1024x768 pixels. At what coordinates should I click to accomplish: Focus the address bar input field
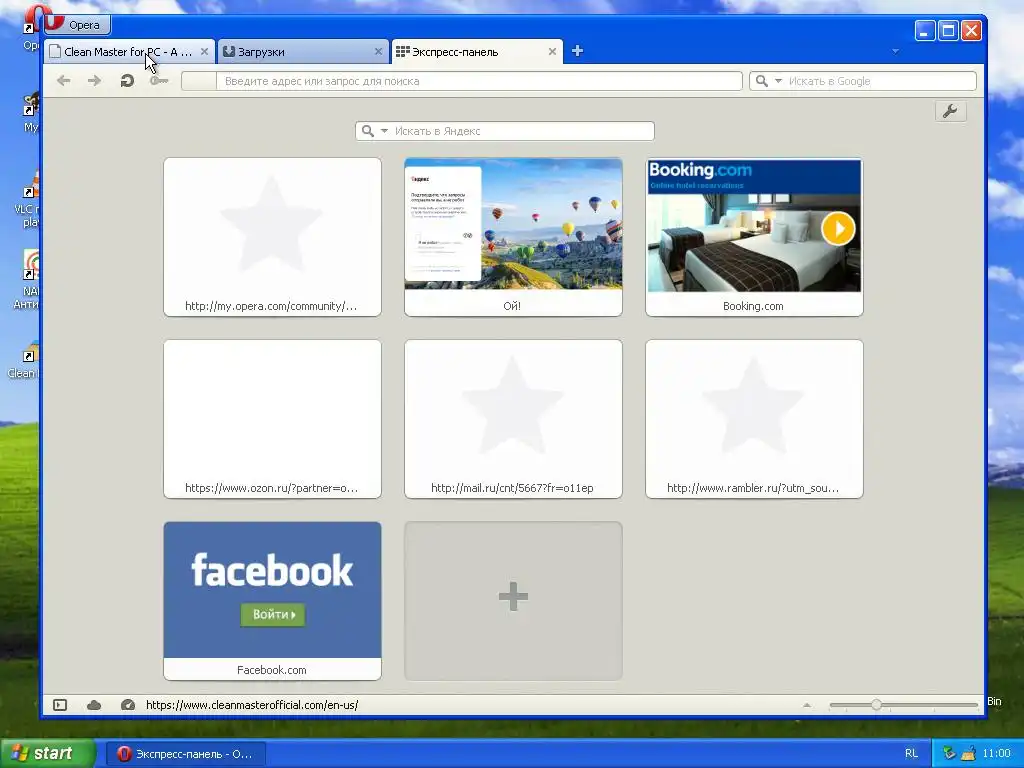click(479, 81)
